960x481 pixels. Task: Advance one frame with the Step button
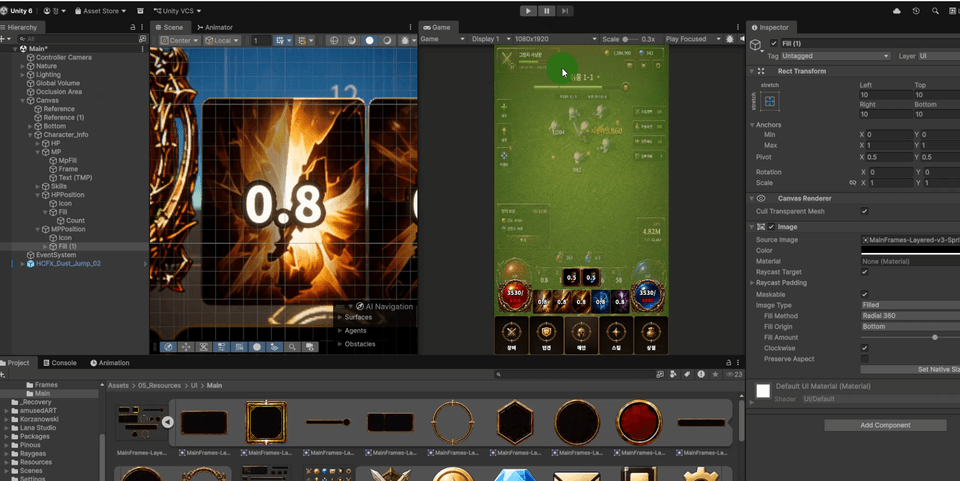(565, 10)
